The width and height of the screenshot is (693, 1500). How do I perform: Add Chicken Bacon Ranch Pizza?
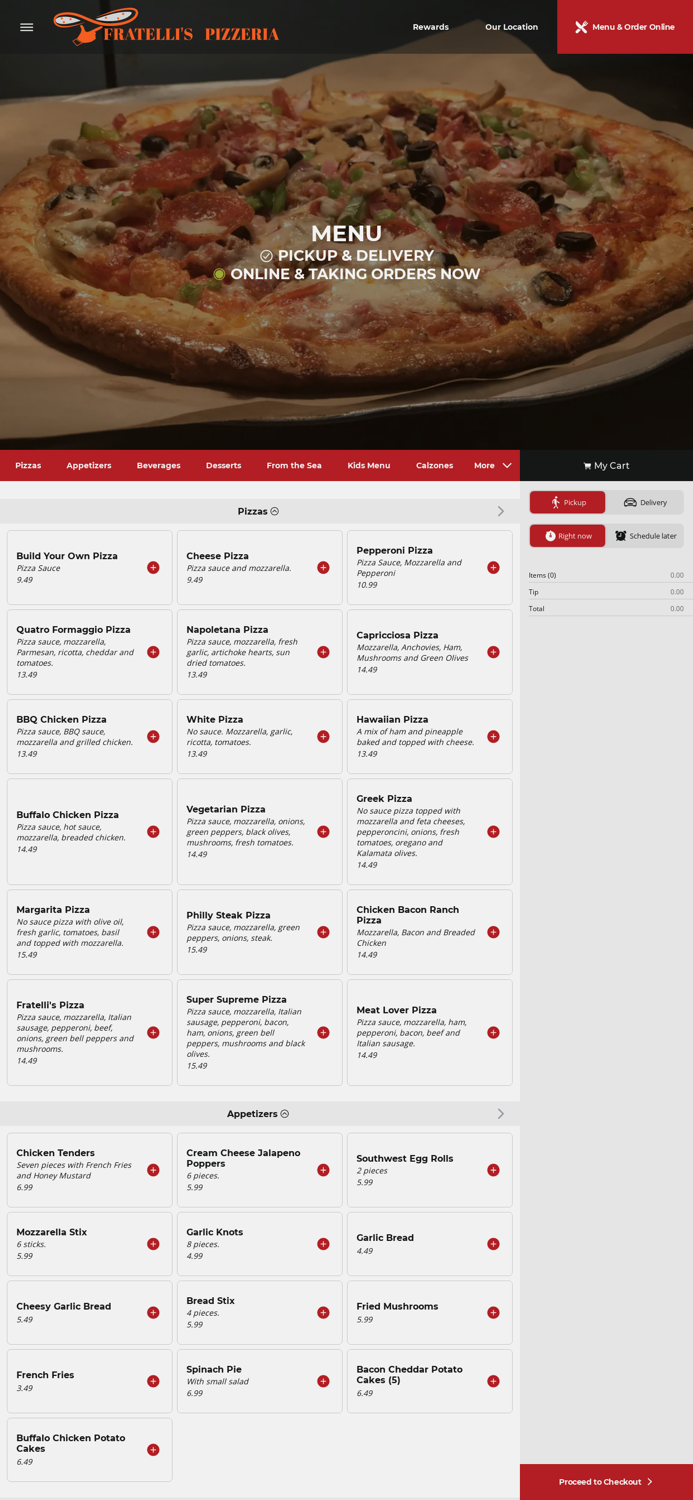click(493, 932)
